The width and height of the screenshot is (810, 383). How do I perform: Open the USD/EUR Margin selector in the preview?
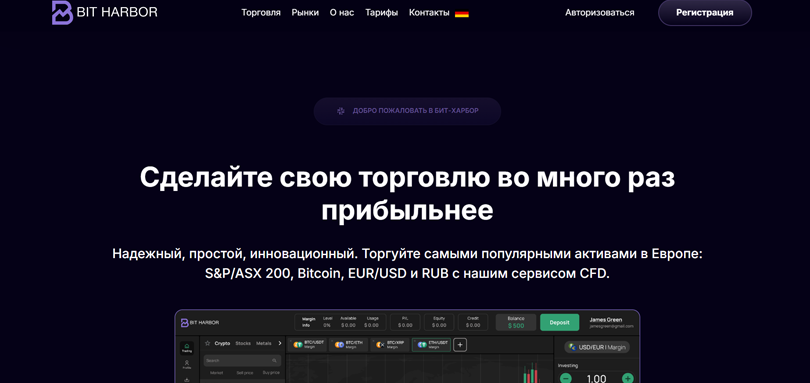point(597,347)
